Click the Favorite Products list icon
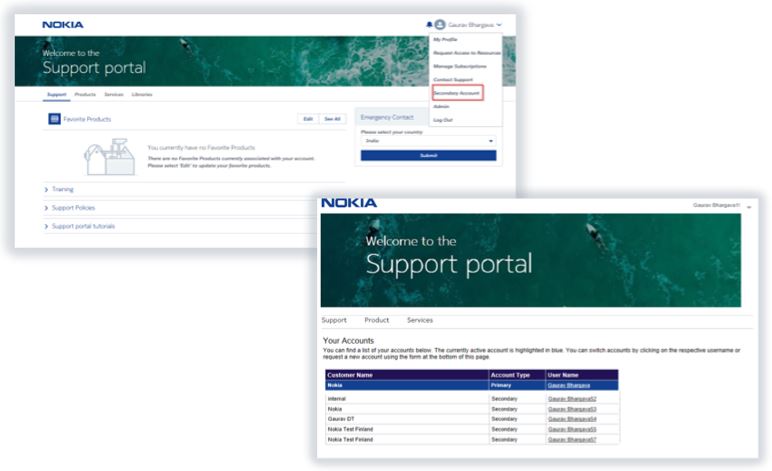 pyautogui.click(x=54, y=119)
